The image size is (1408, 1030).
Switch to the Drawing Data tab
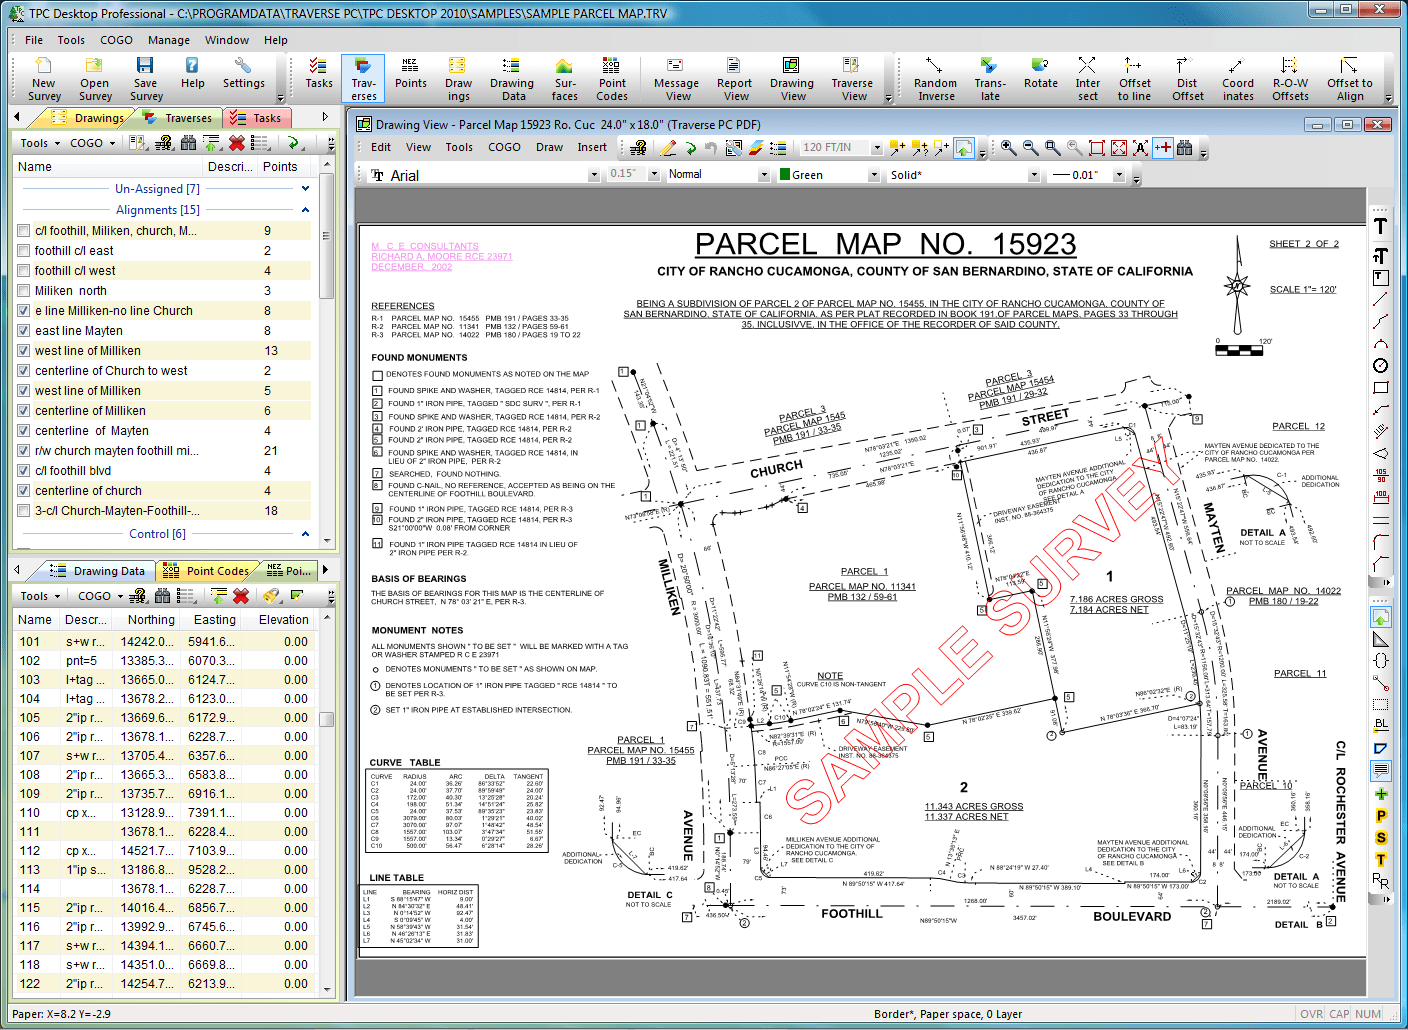(99, 571)
